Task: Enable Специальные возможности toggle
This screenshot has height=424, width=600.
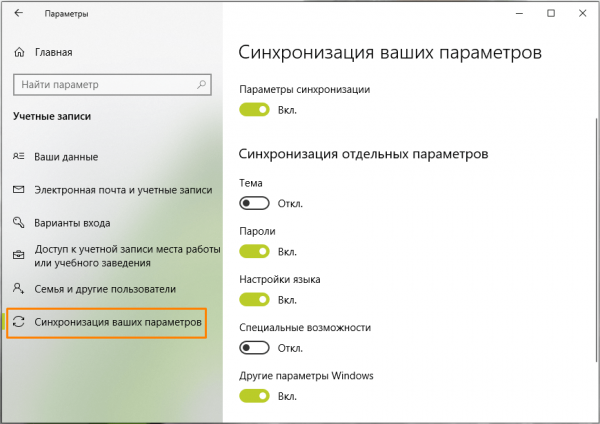Action: (254, 348)
